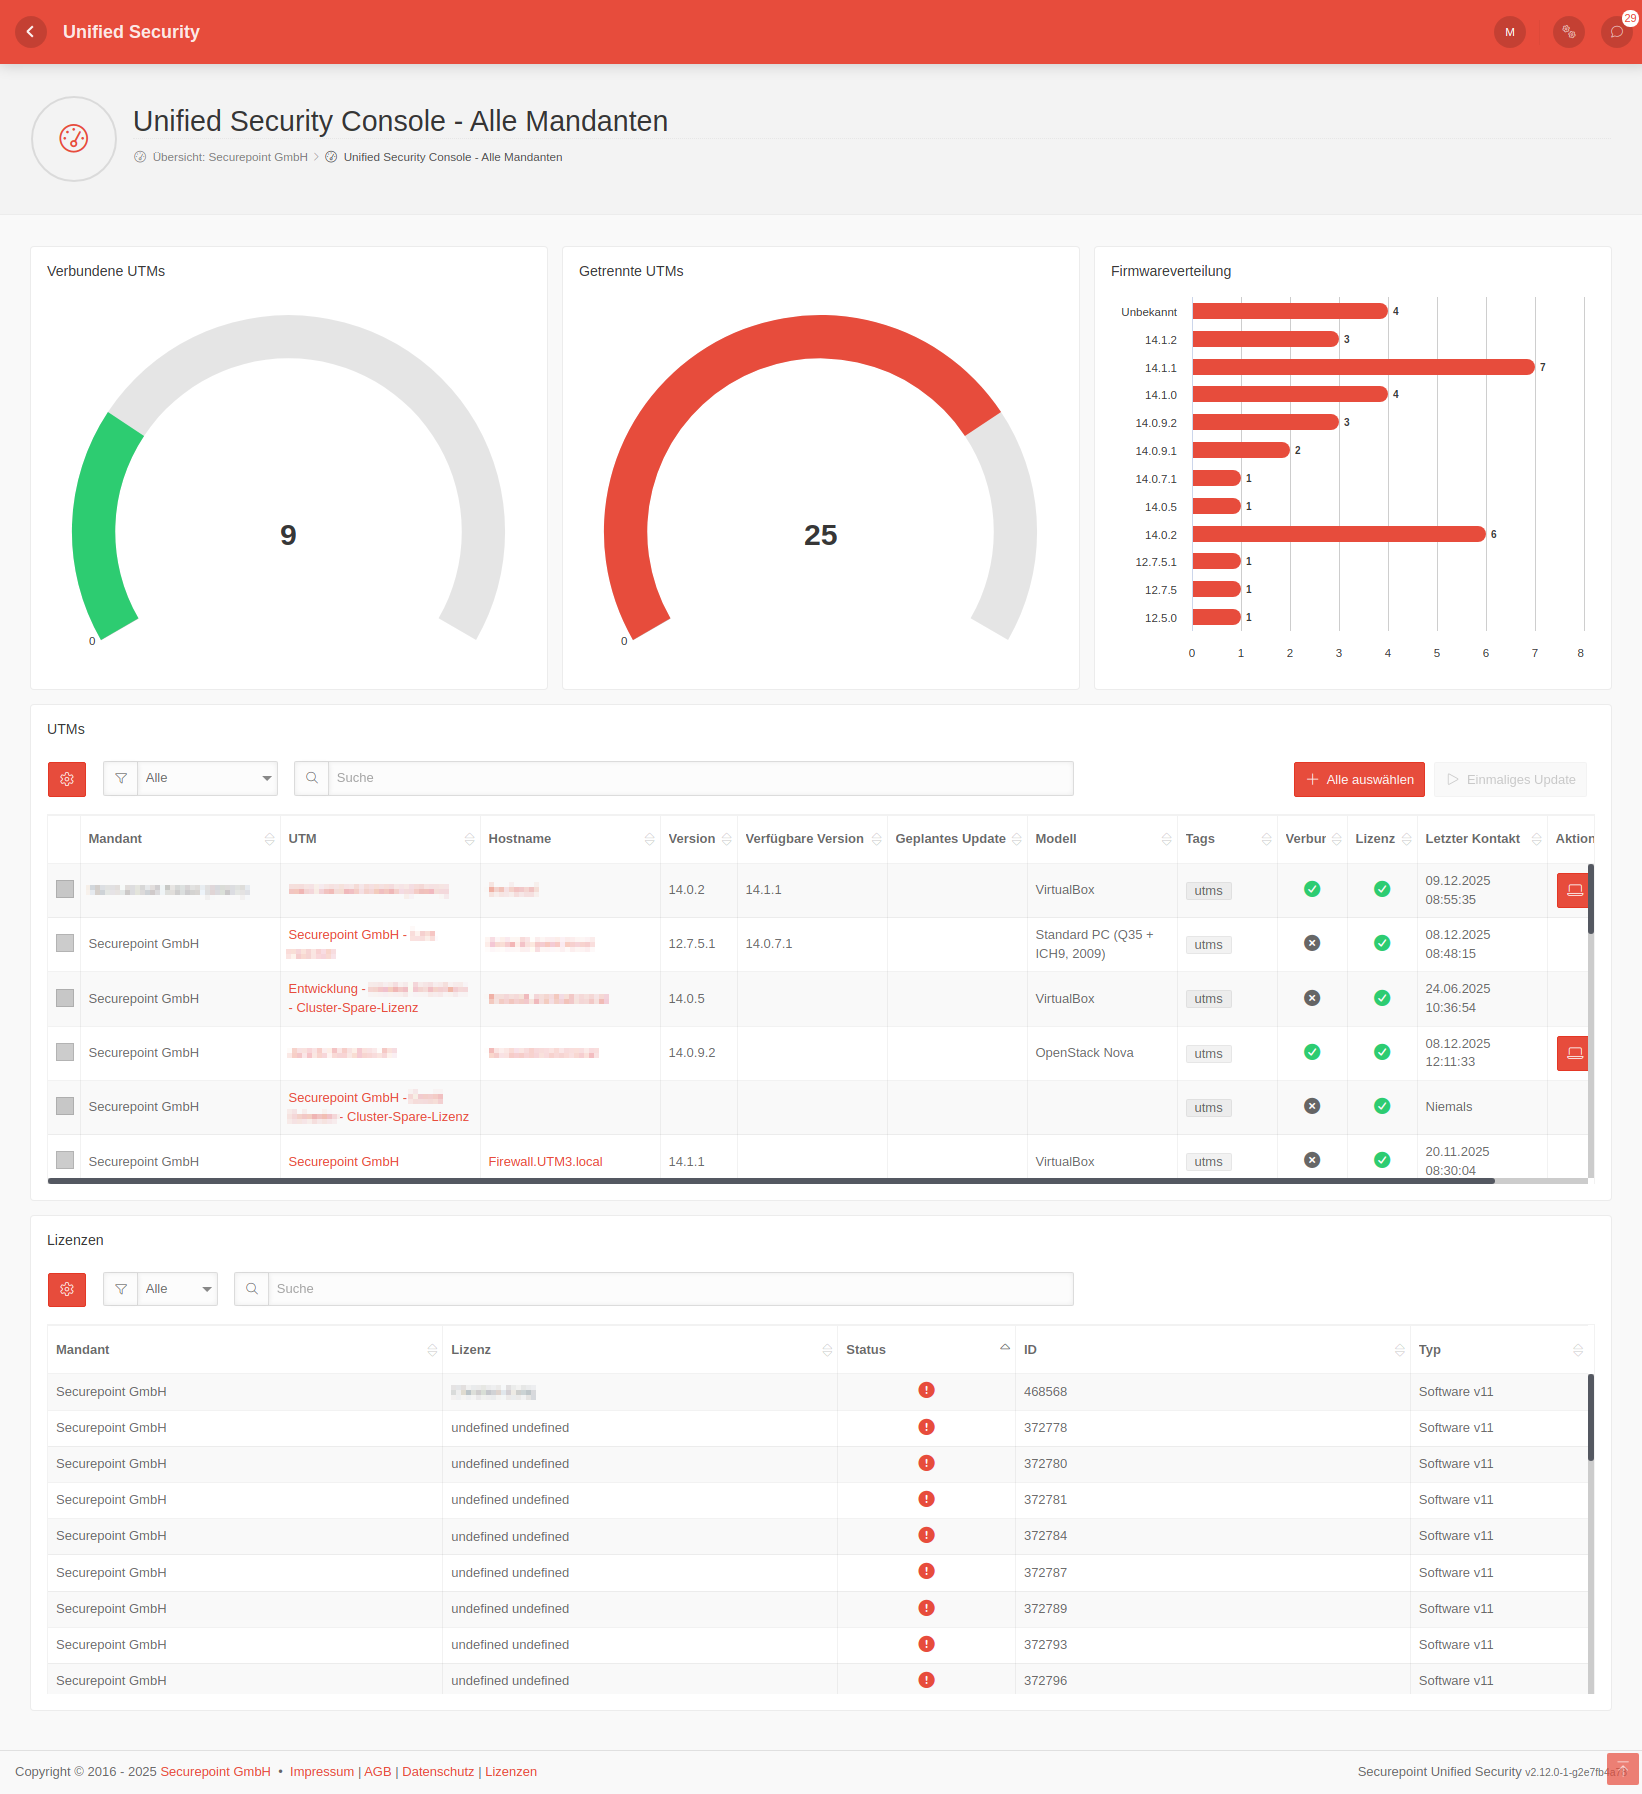This screenshot has width=1642, height=1794.
Task: Open the chat notifications with 29 messages
Action: [x=1616, y=32]
